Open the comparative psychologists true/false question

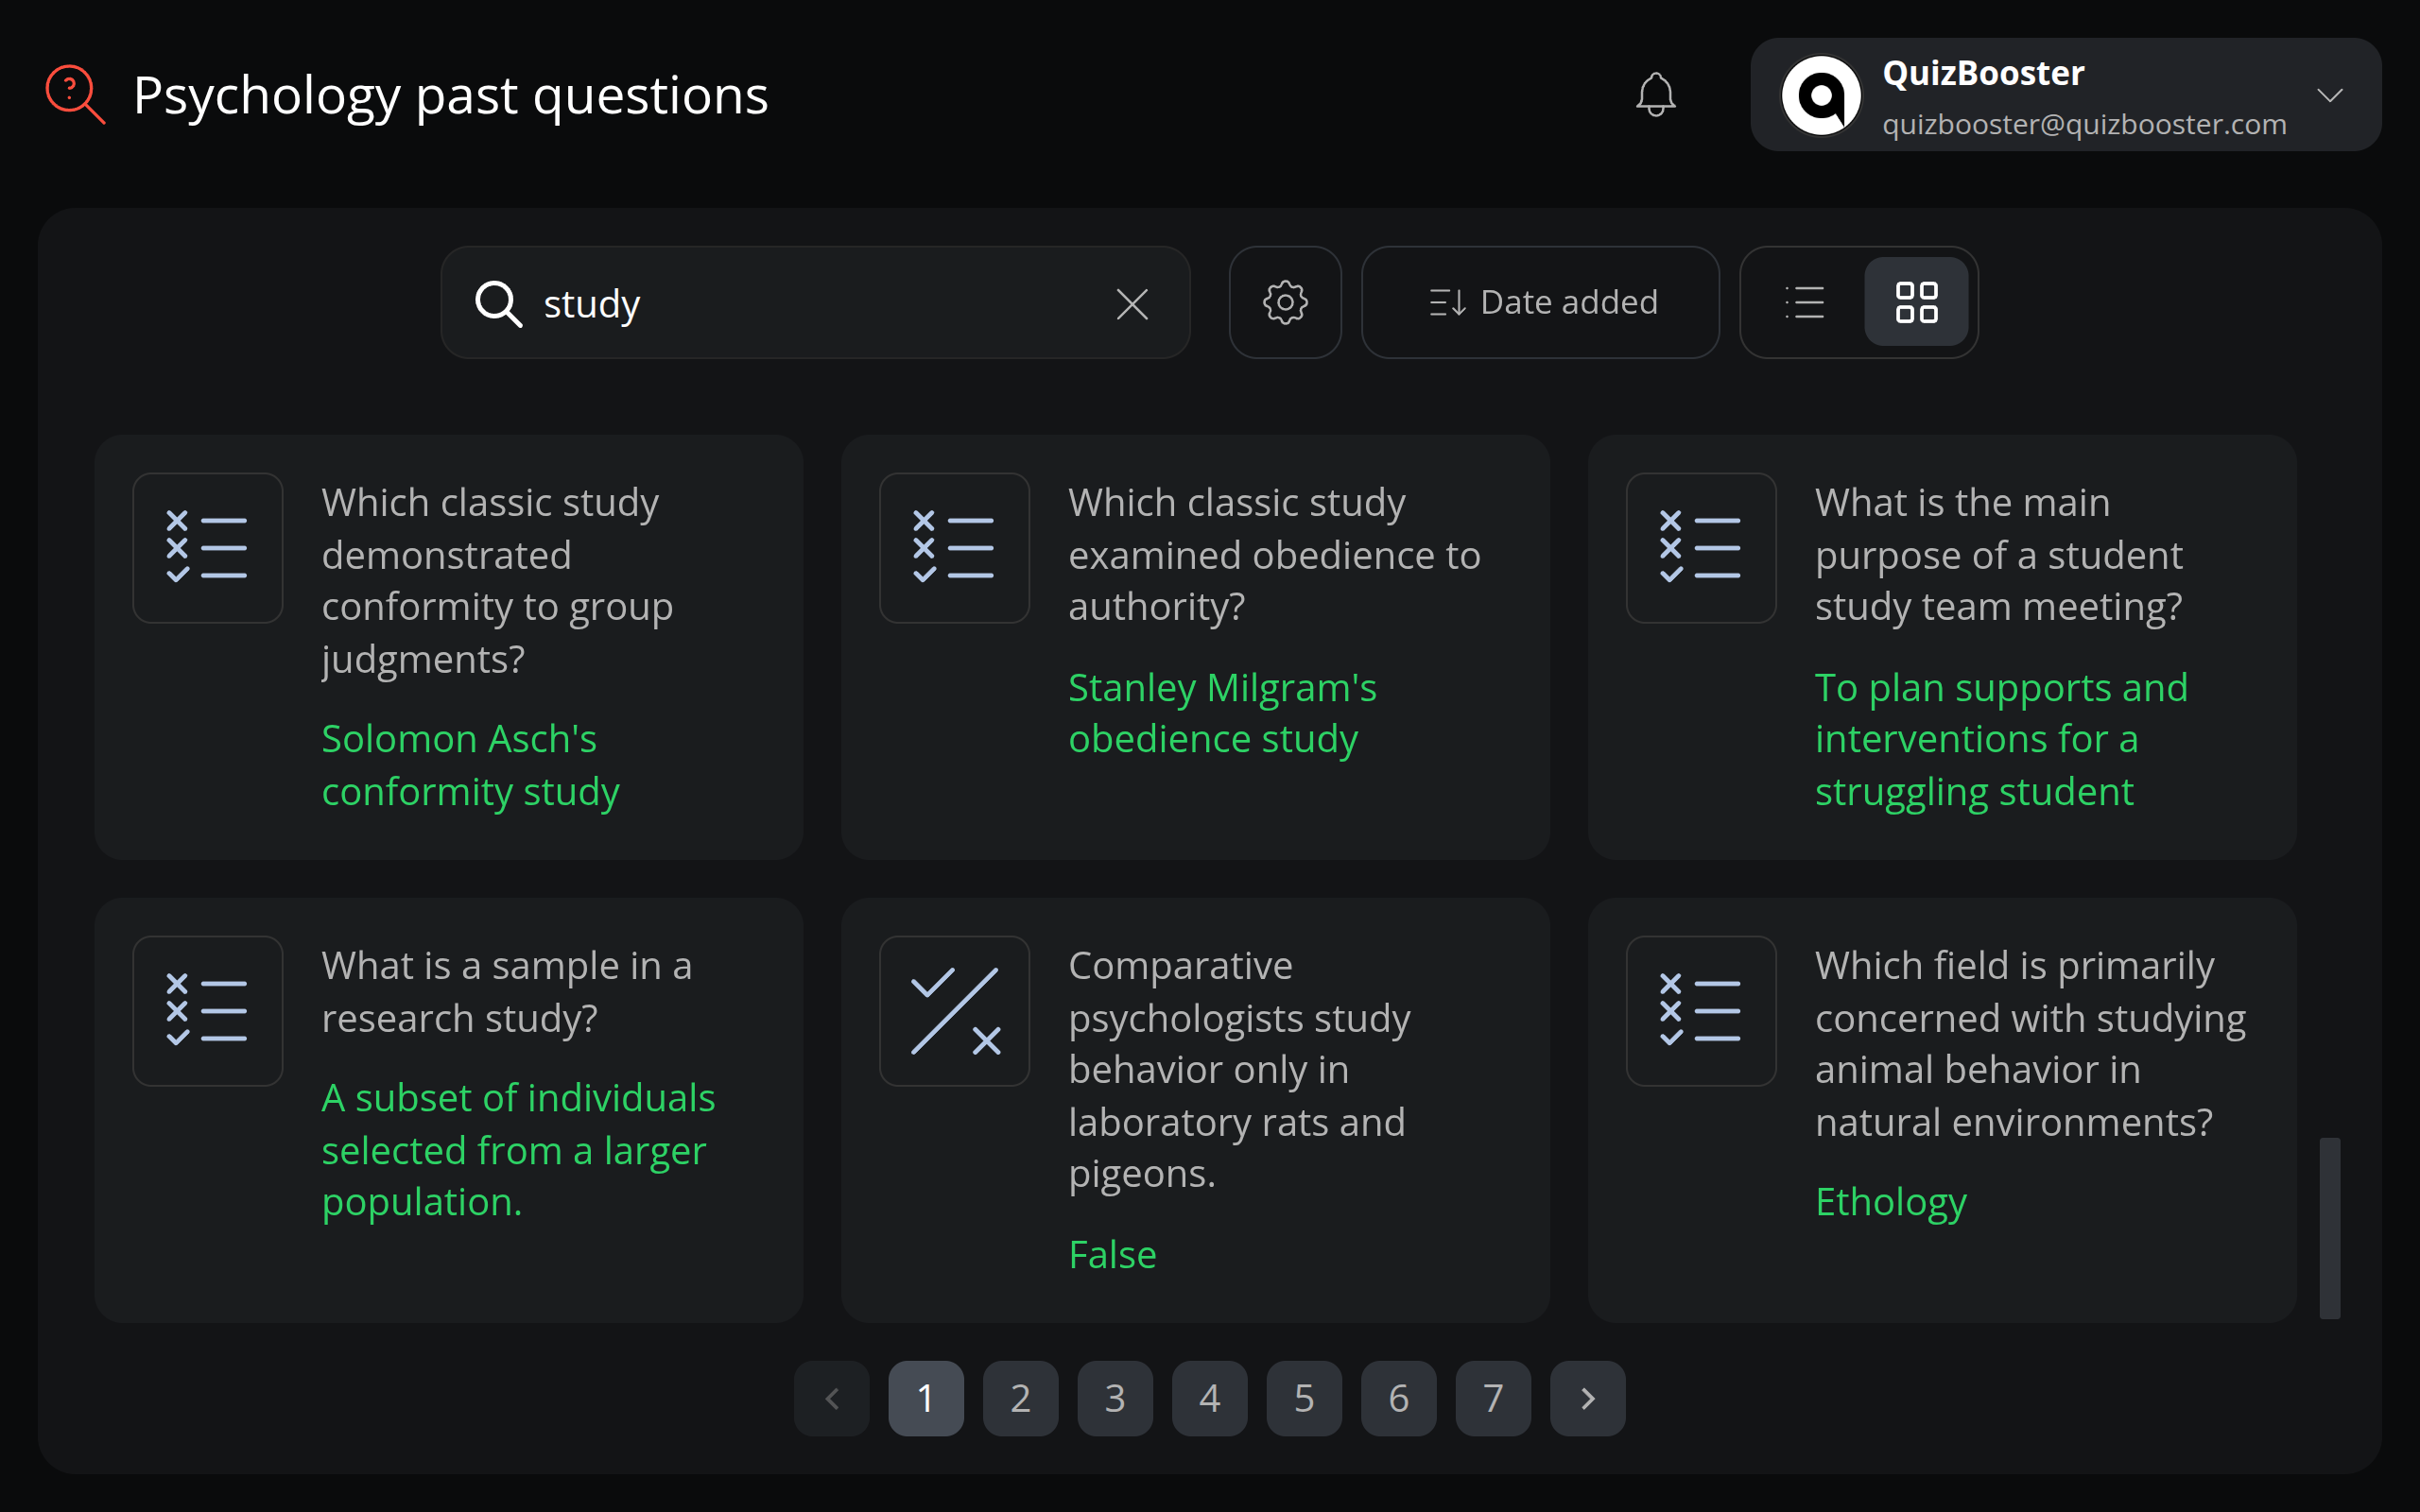1239,1070
